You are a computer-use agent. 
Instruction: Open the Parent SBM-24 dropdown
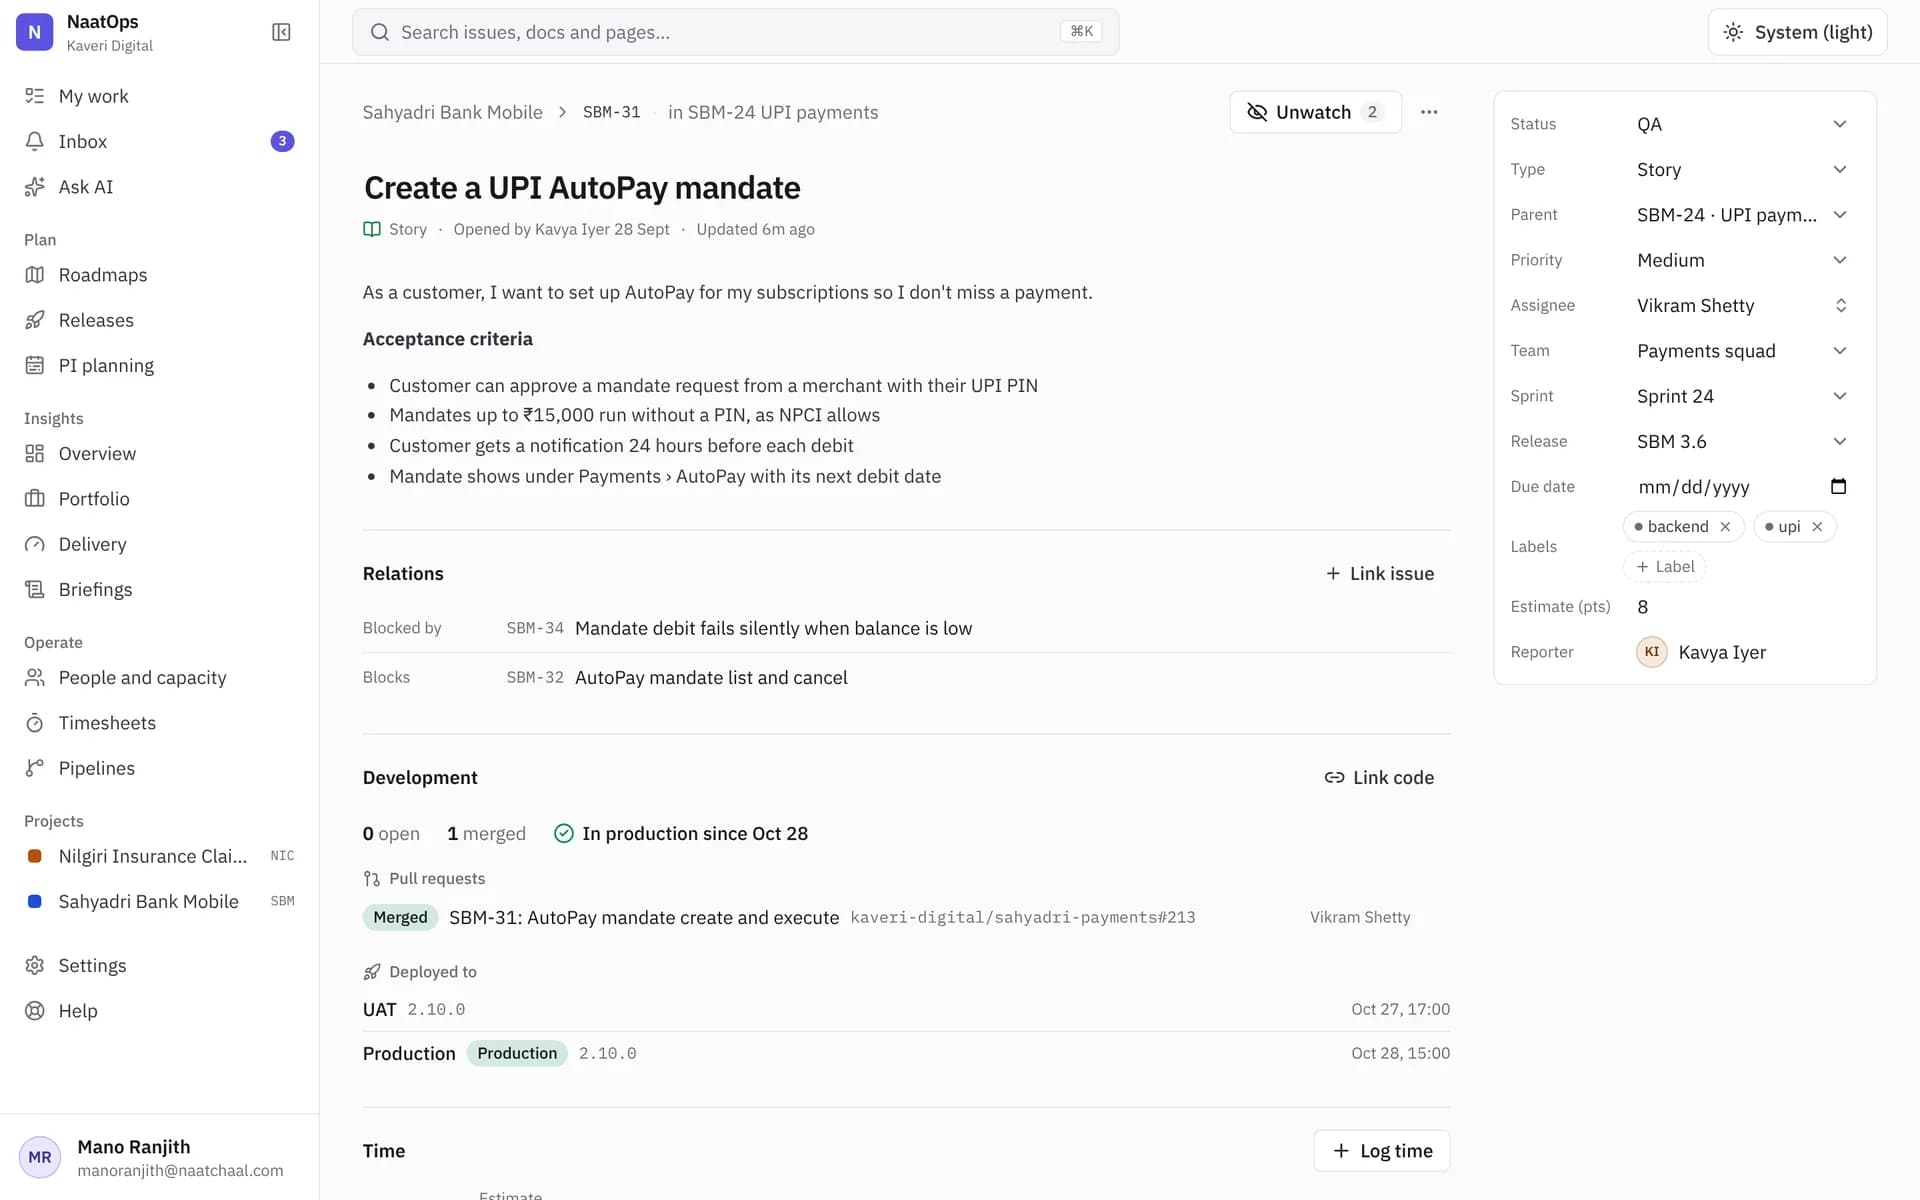tap(1741, 215)
